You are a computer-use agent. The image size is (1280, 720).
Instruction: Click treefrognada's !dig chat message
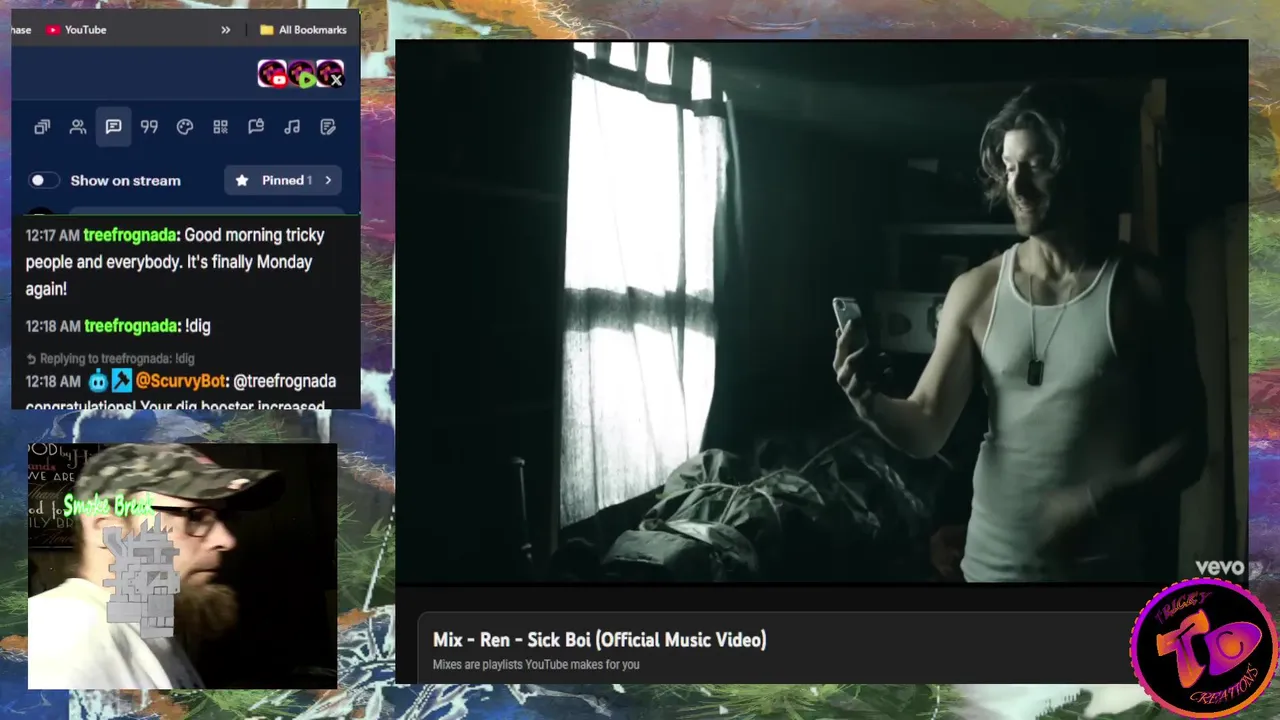point(118,326)
